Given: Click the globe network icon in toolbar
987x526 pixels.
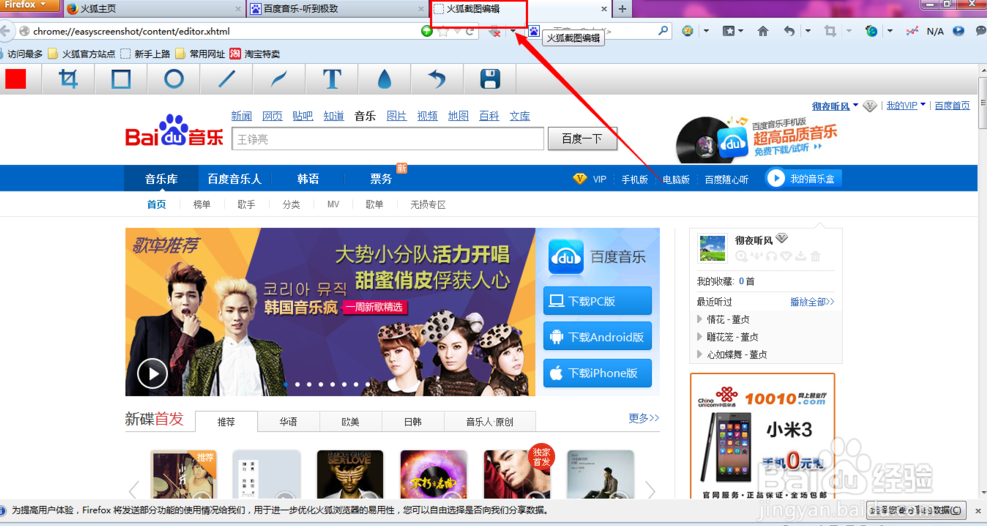Looking at the screenshot, I should (871, 31).
